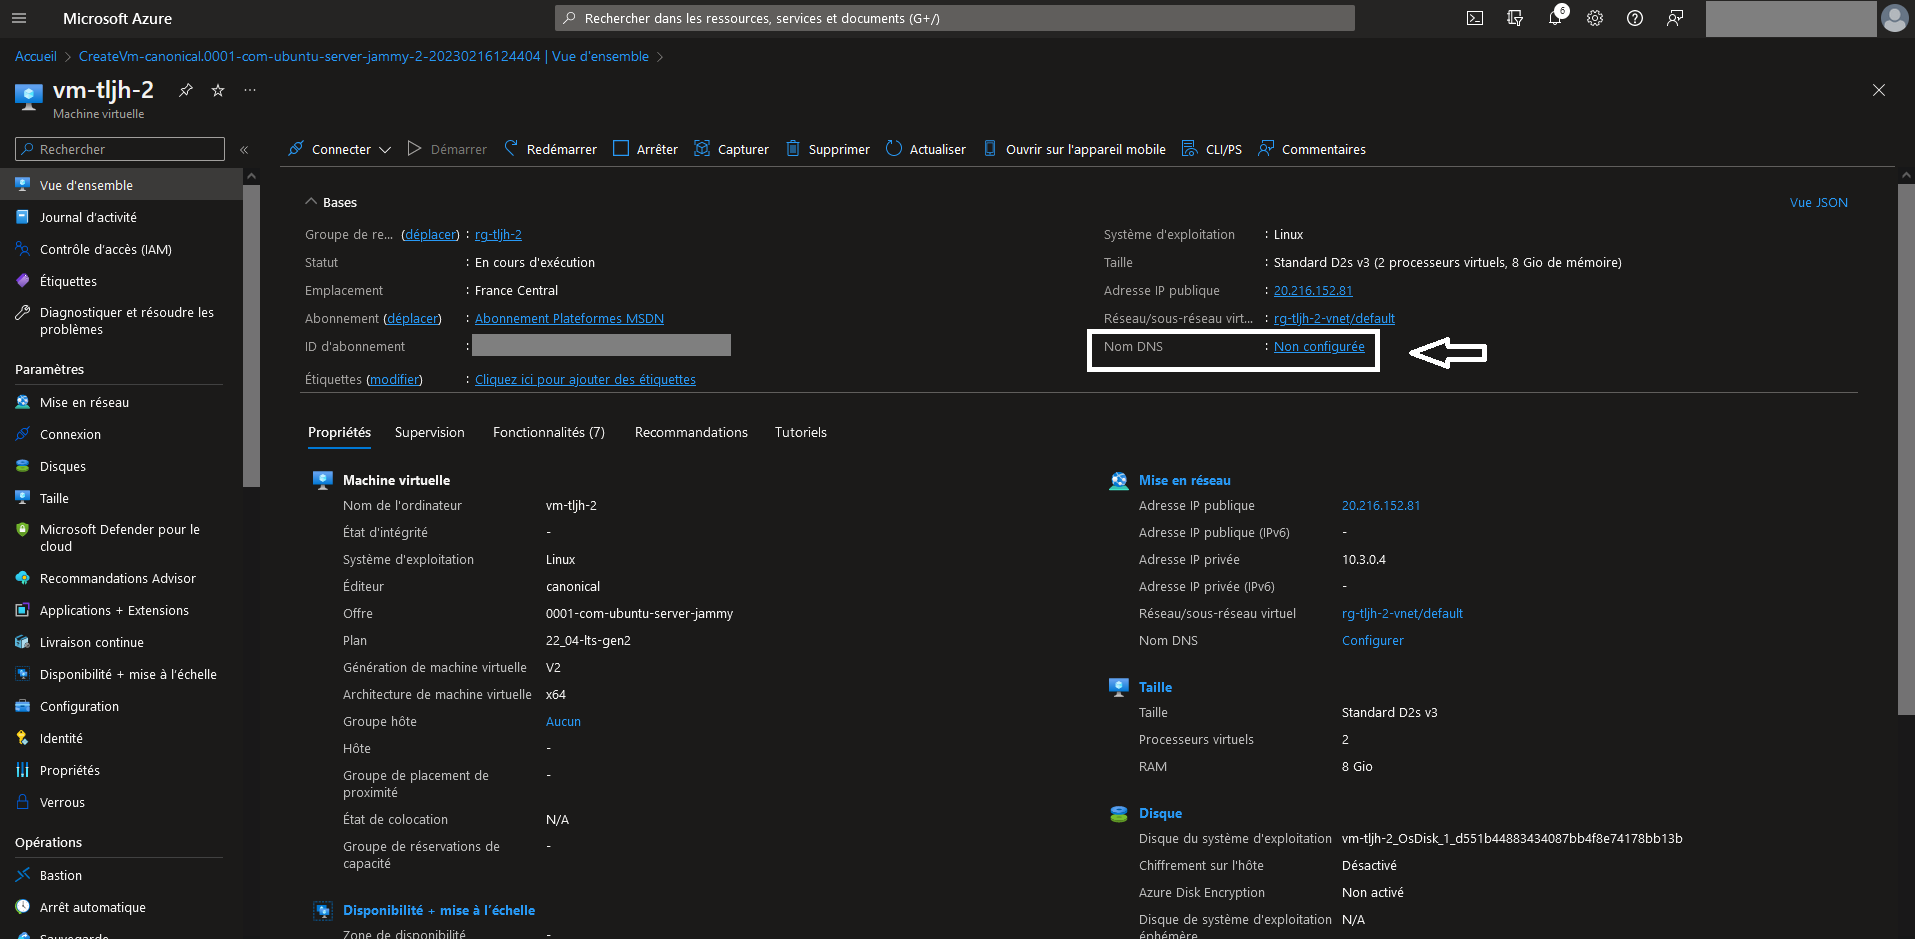Switch to the Fonctionnalités (7) tab
The image size is (1915, 939).
tap(549, 432)
